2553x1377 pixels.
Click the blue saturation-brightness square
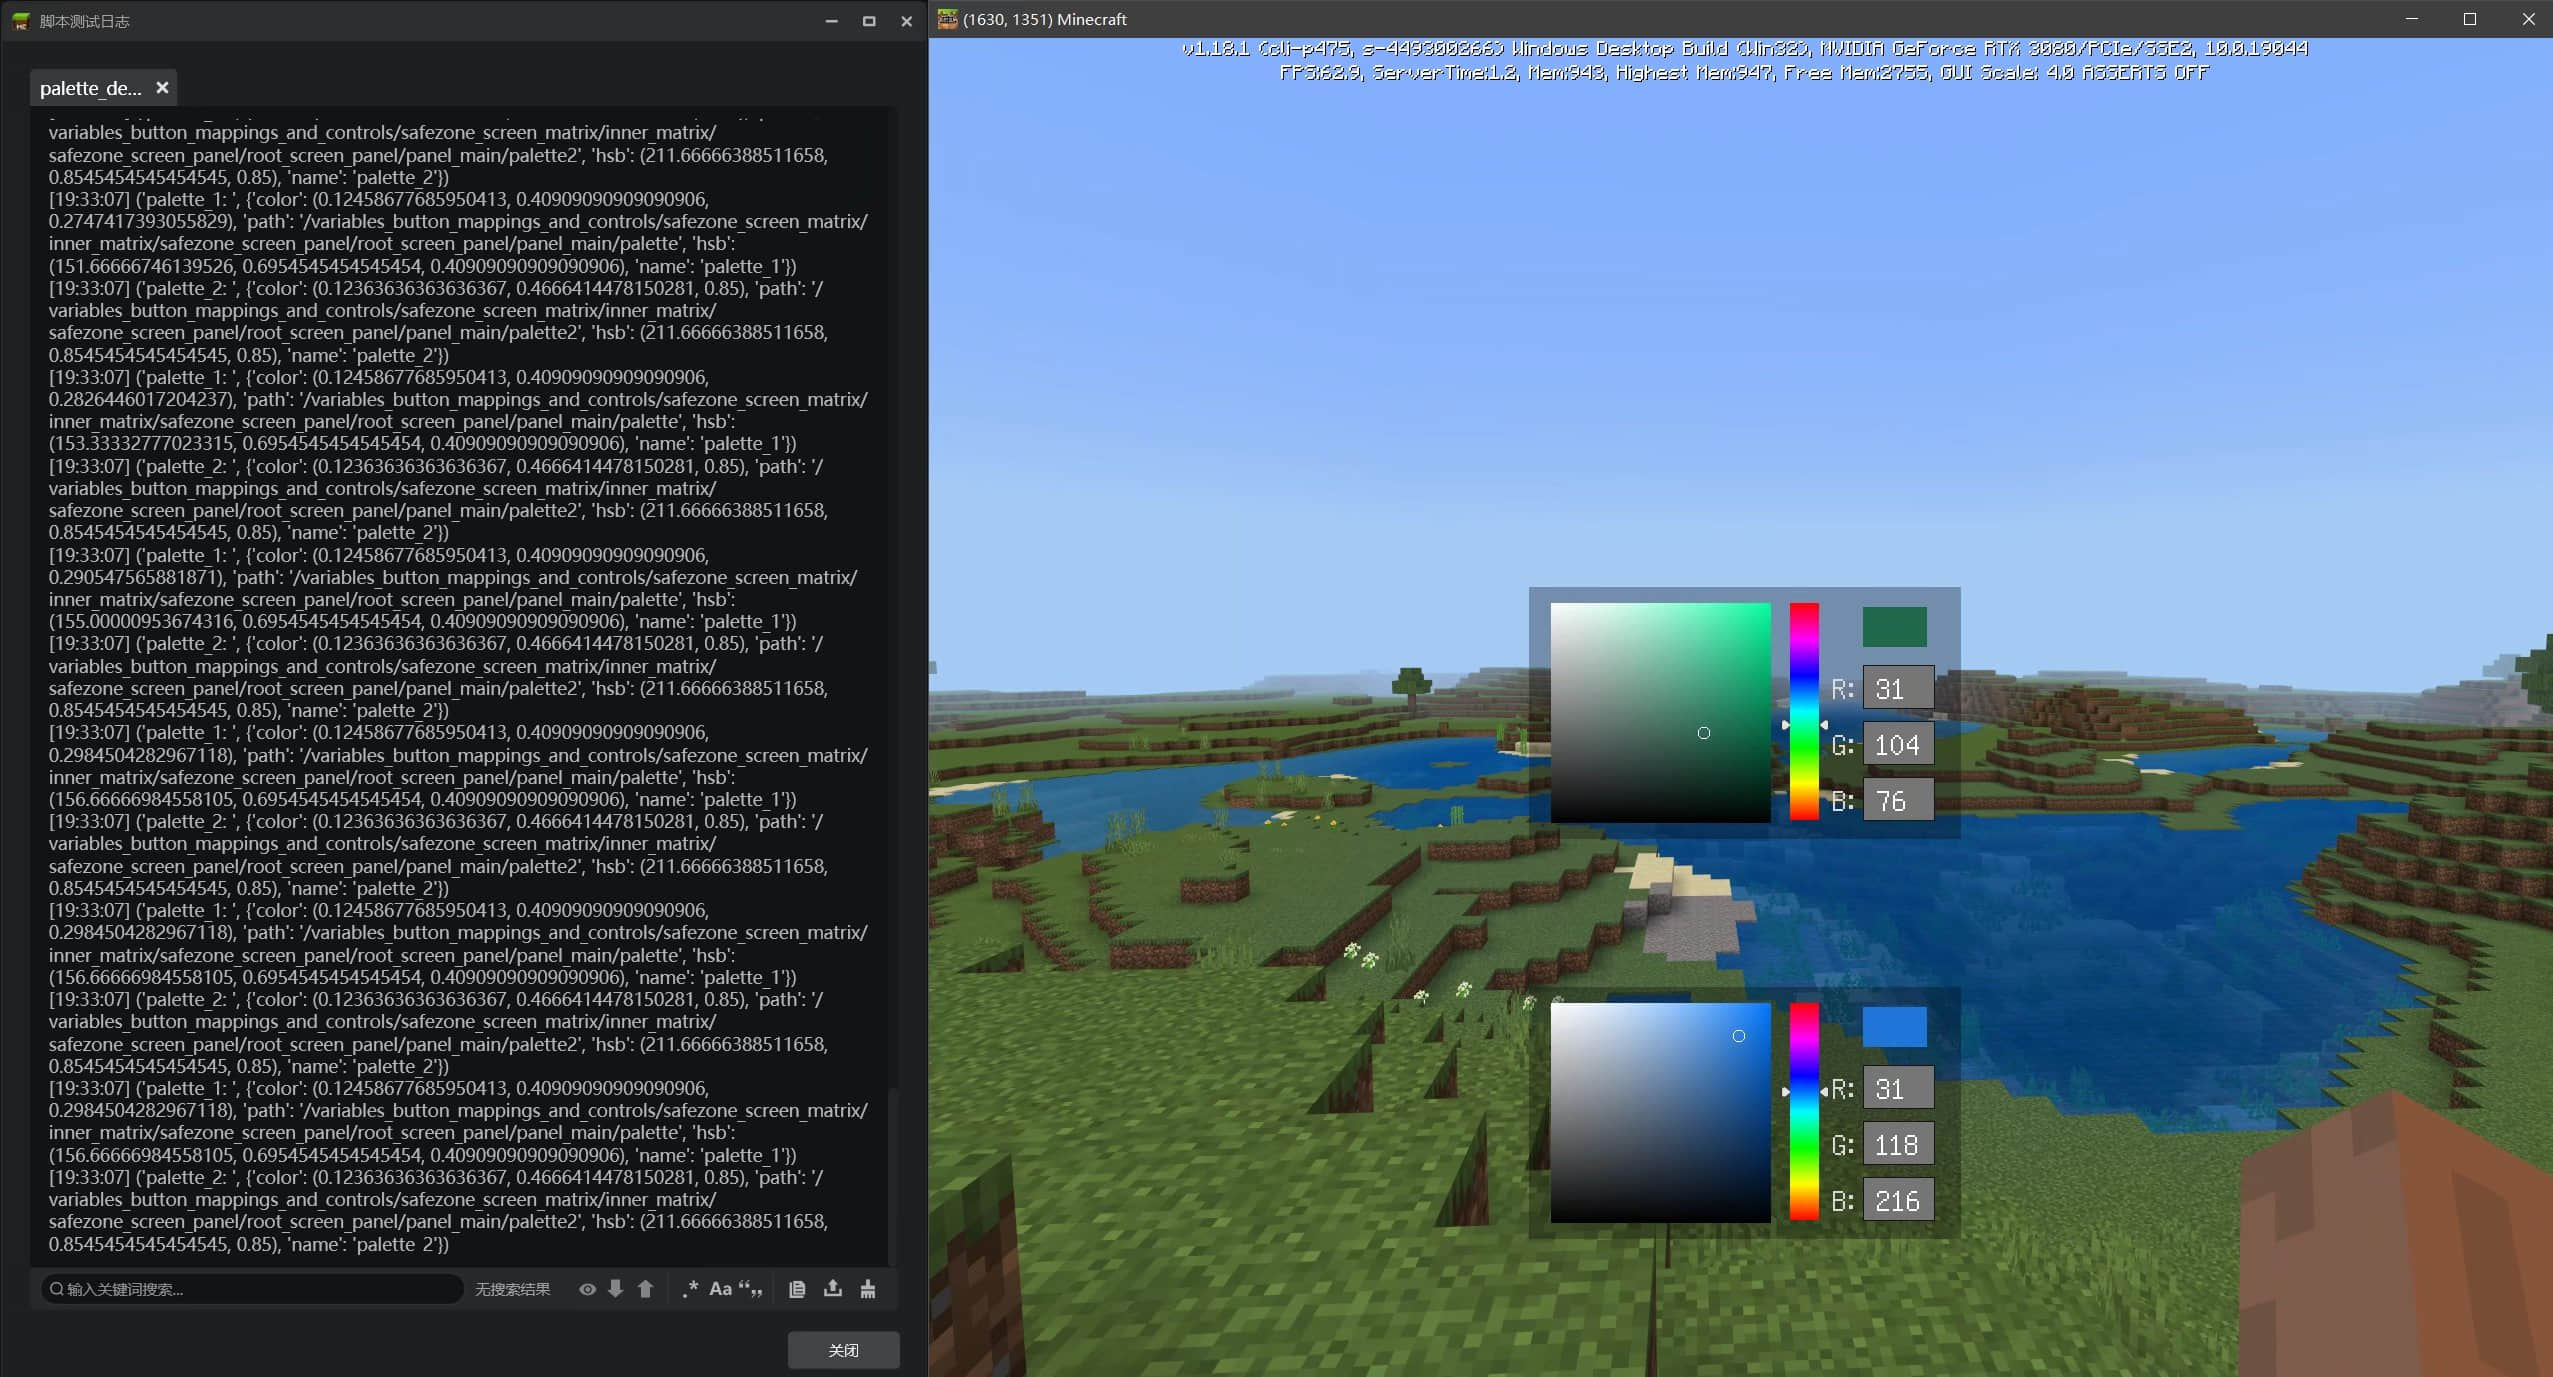coord(1660,1112)
